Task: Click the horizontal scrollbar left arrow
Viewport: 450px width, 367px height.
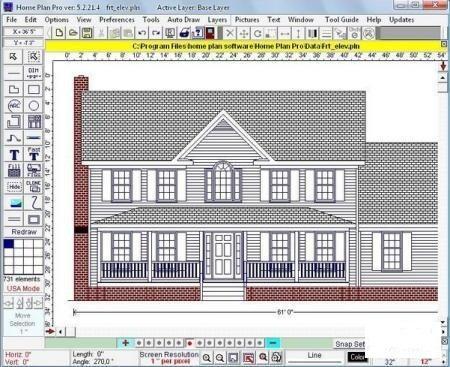Action: point(60,332)
